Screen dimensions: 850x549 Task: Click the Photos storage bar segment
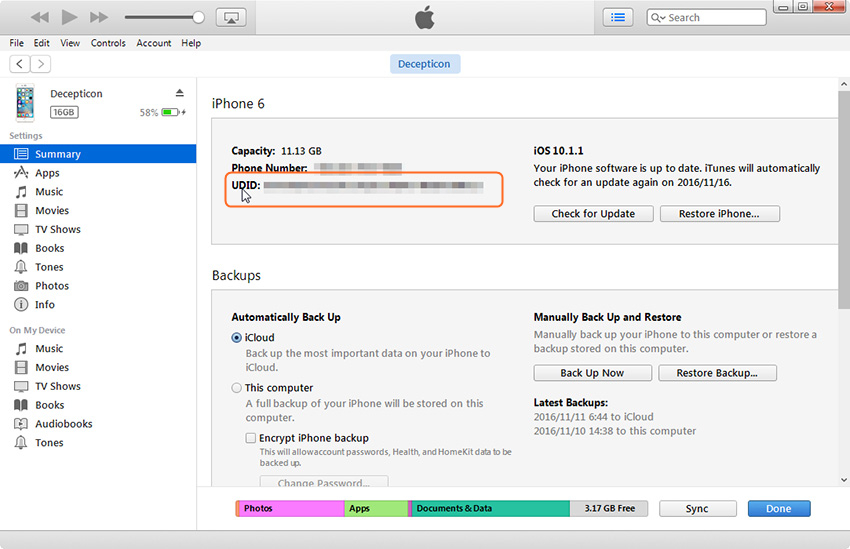coord(291,508)
